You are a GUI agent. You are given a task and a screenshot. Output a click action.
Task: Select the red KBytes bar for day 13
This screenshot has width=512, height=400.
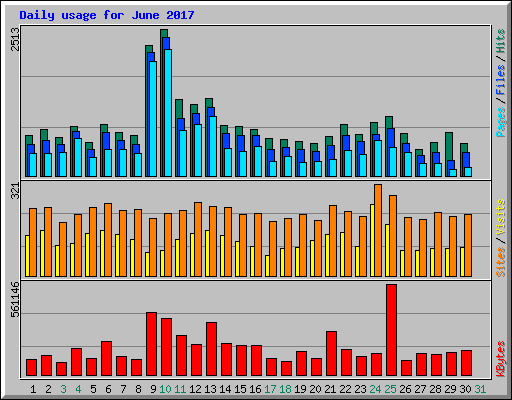pyautogui.click(x=211, y=349)
